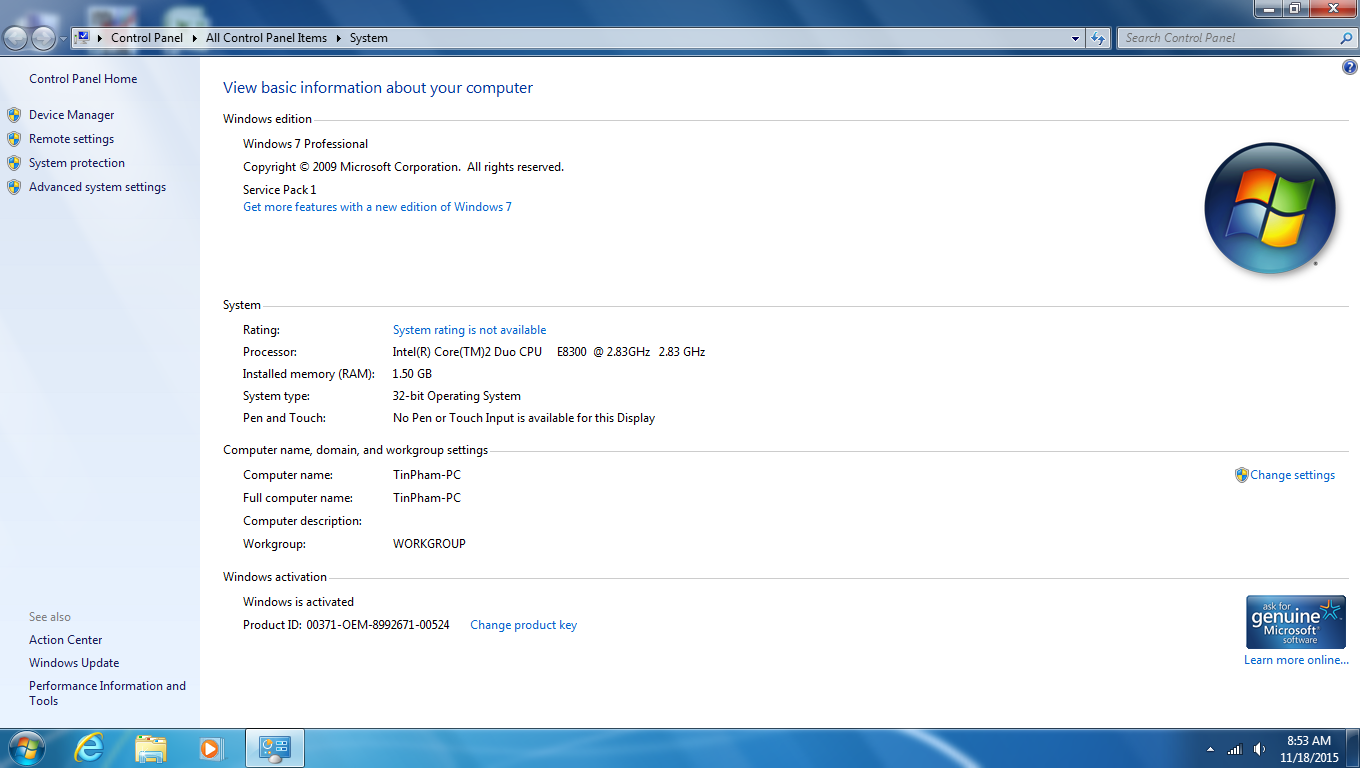Viewport: 1360px width, 768px height.
Task: Click the search magnifier icon
Action: pyautogui.click(x=1345, y=38)
